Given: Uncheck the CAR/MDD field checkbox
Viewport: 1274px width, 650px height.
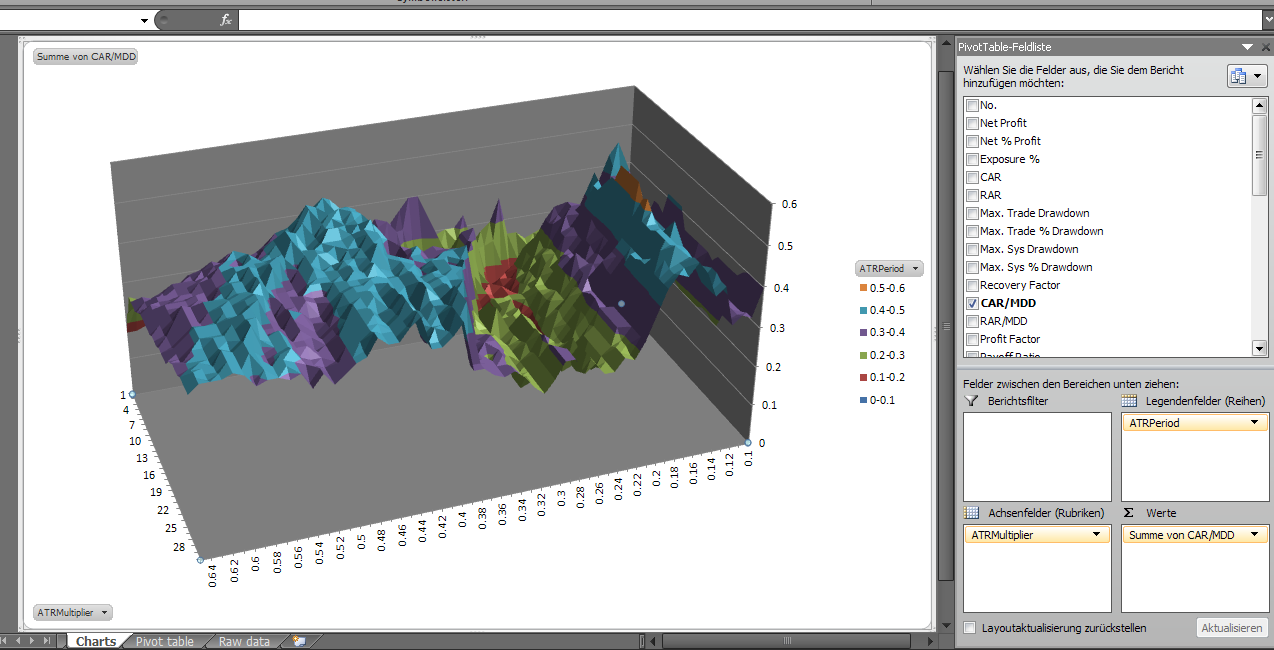Looking at the screenshot, I should pyautogui.click(x=972, y=303).
